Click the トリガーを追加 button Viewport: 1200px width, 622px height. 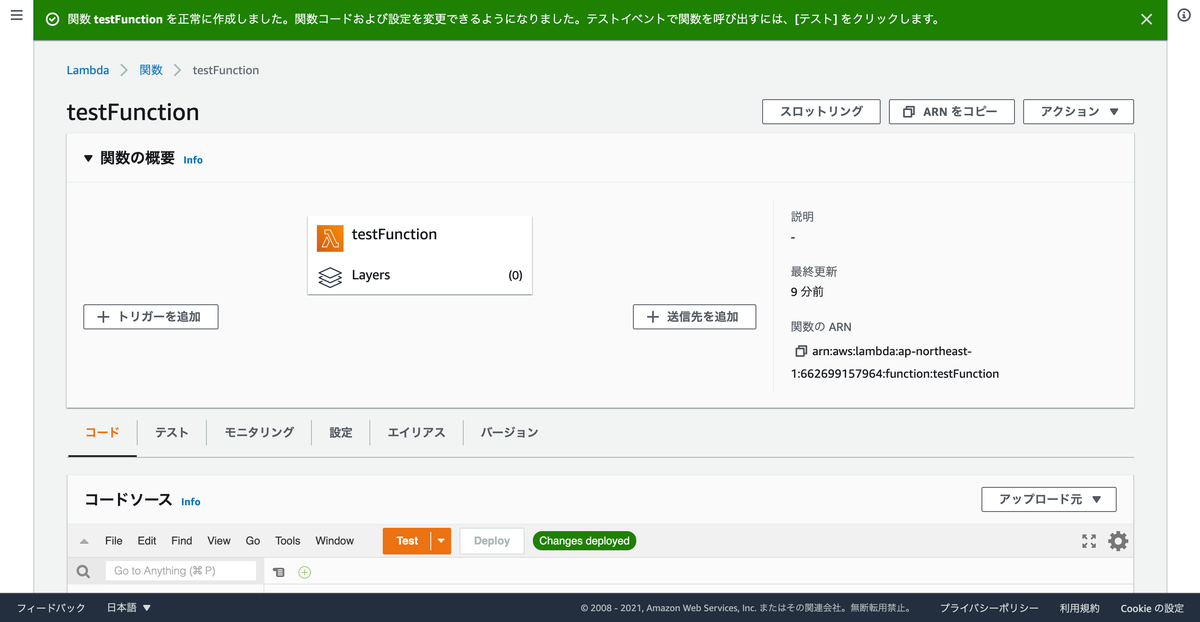coord(151,316)
